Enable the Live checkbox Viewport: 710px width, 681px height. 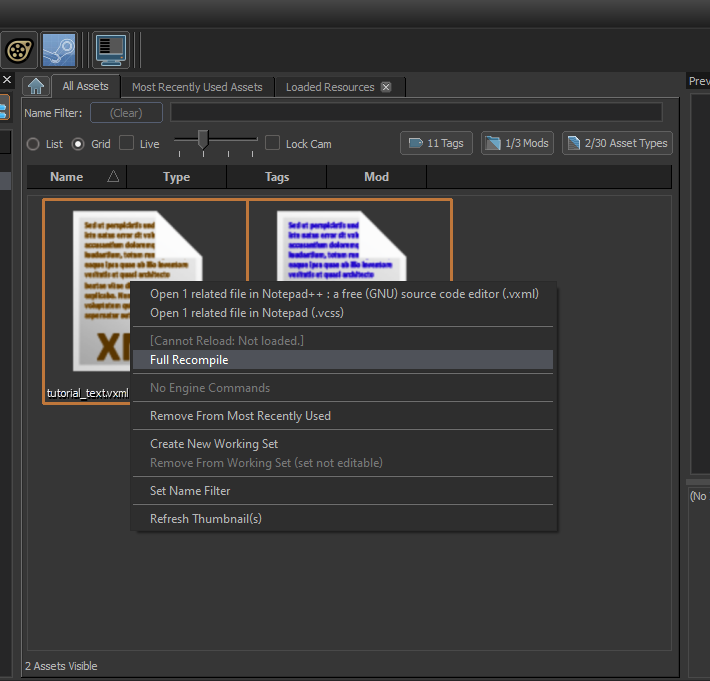pos(127,143)
